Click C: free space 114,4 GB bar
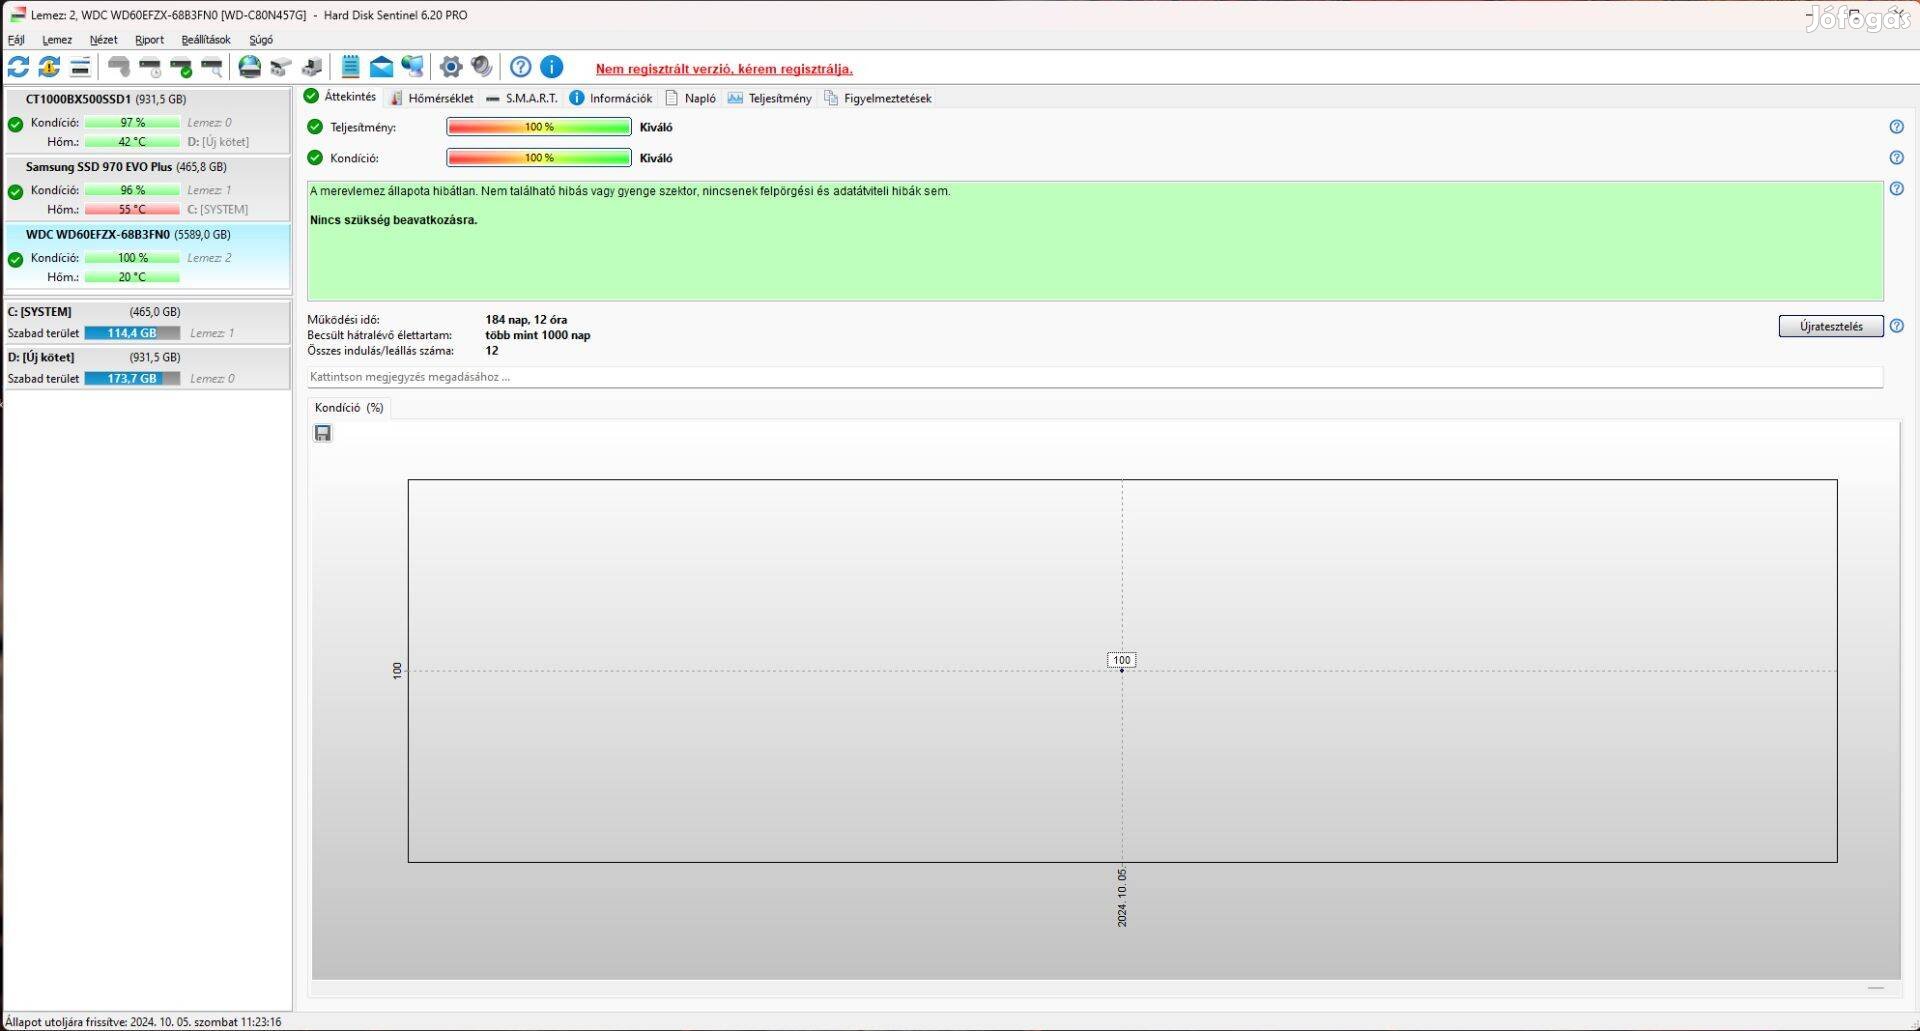Viewport: 1920px width, 1031px height. pos(132,333)
